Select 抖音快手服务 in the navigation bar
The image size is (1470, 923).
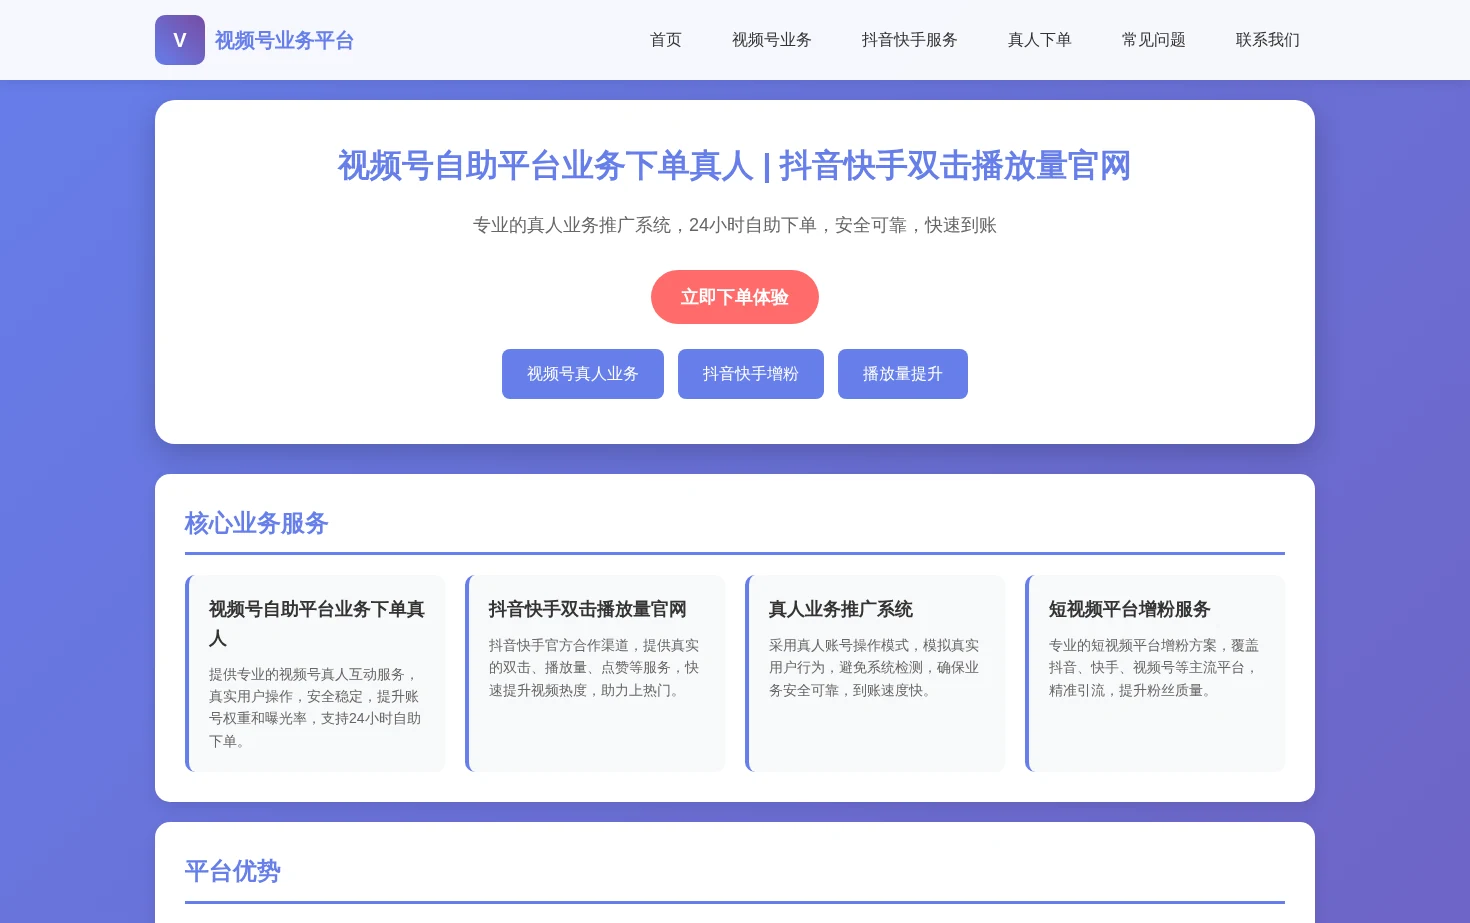(x=910, y=40)
